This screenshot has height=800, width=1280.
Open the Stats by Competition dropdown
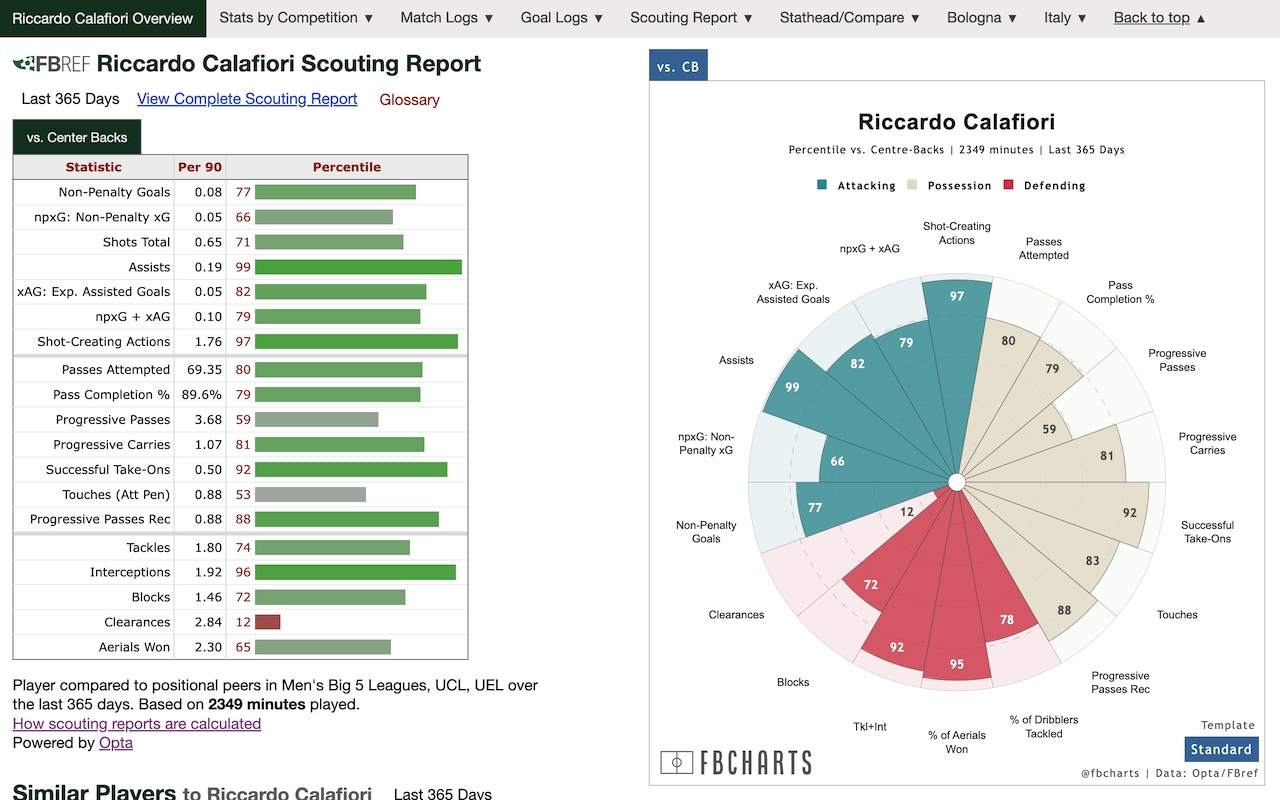coord(295,17)
